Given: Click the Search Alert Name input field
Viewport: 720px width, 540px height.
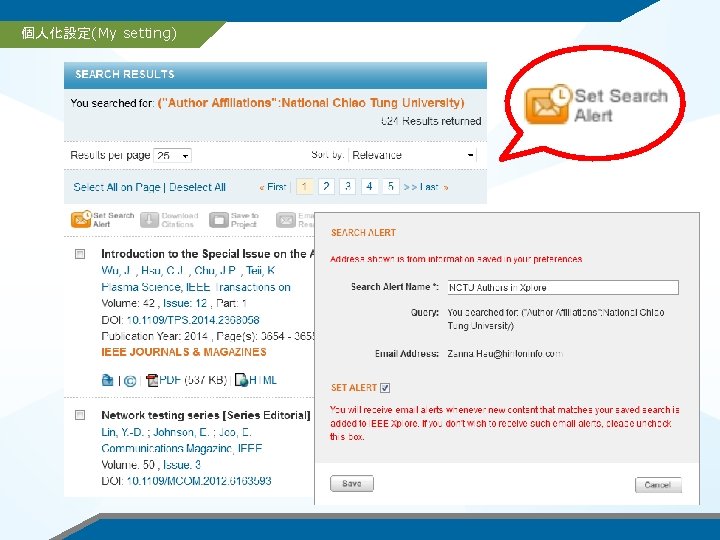Looking at the screenshot, I should (x=563, y=287).
